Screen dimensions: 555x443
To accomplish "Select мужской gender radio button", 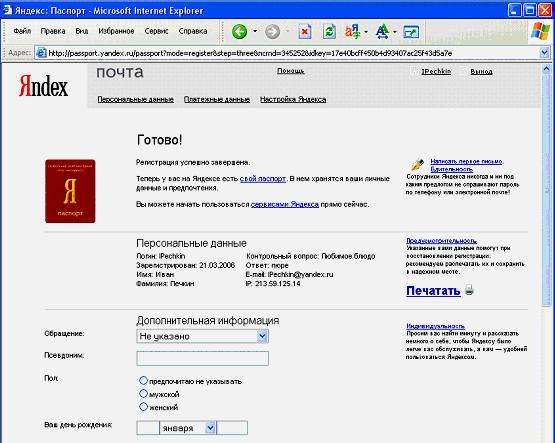I will point(143,393).
